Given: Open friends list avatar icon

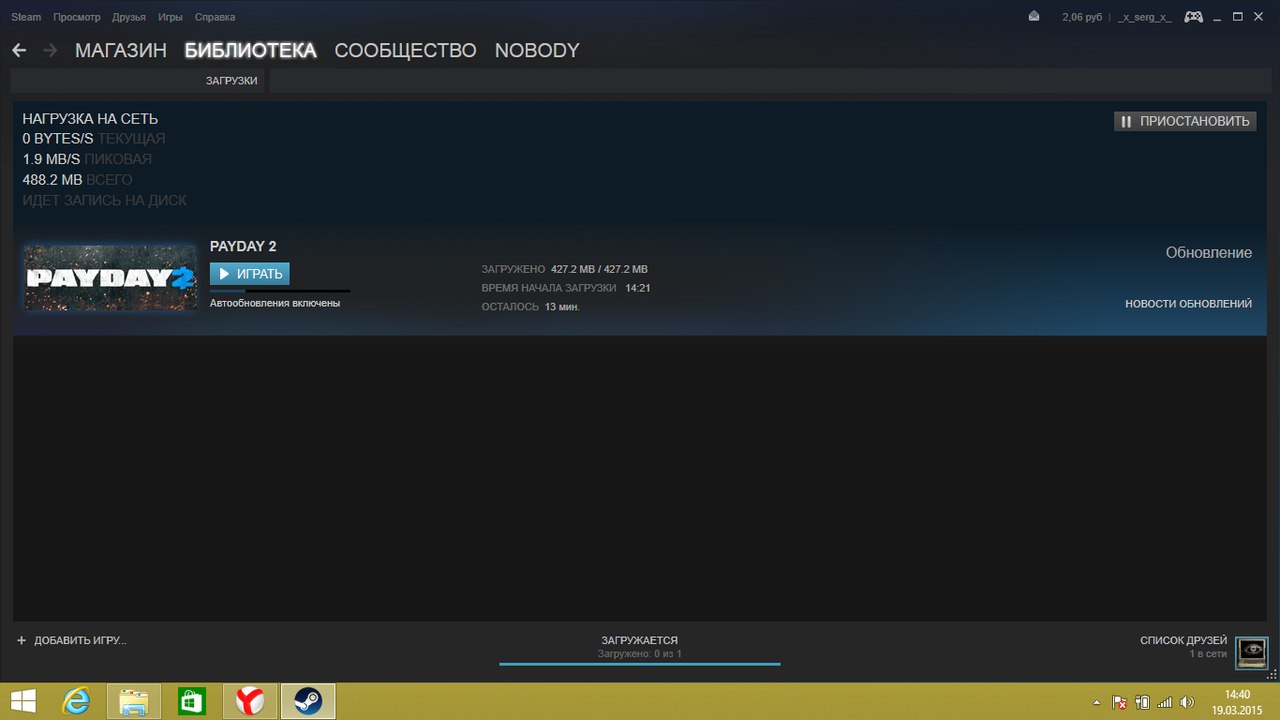Looking at the screenshot, I should click(x=1251, y=653).
